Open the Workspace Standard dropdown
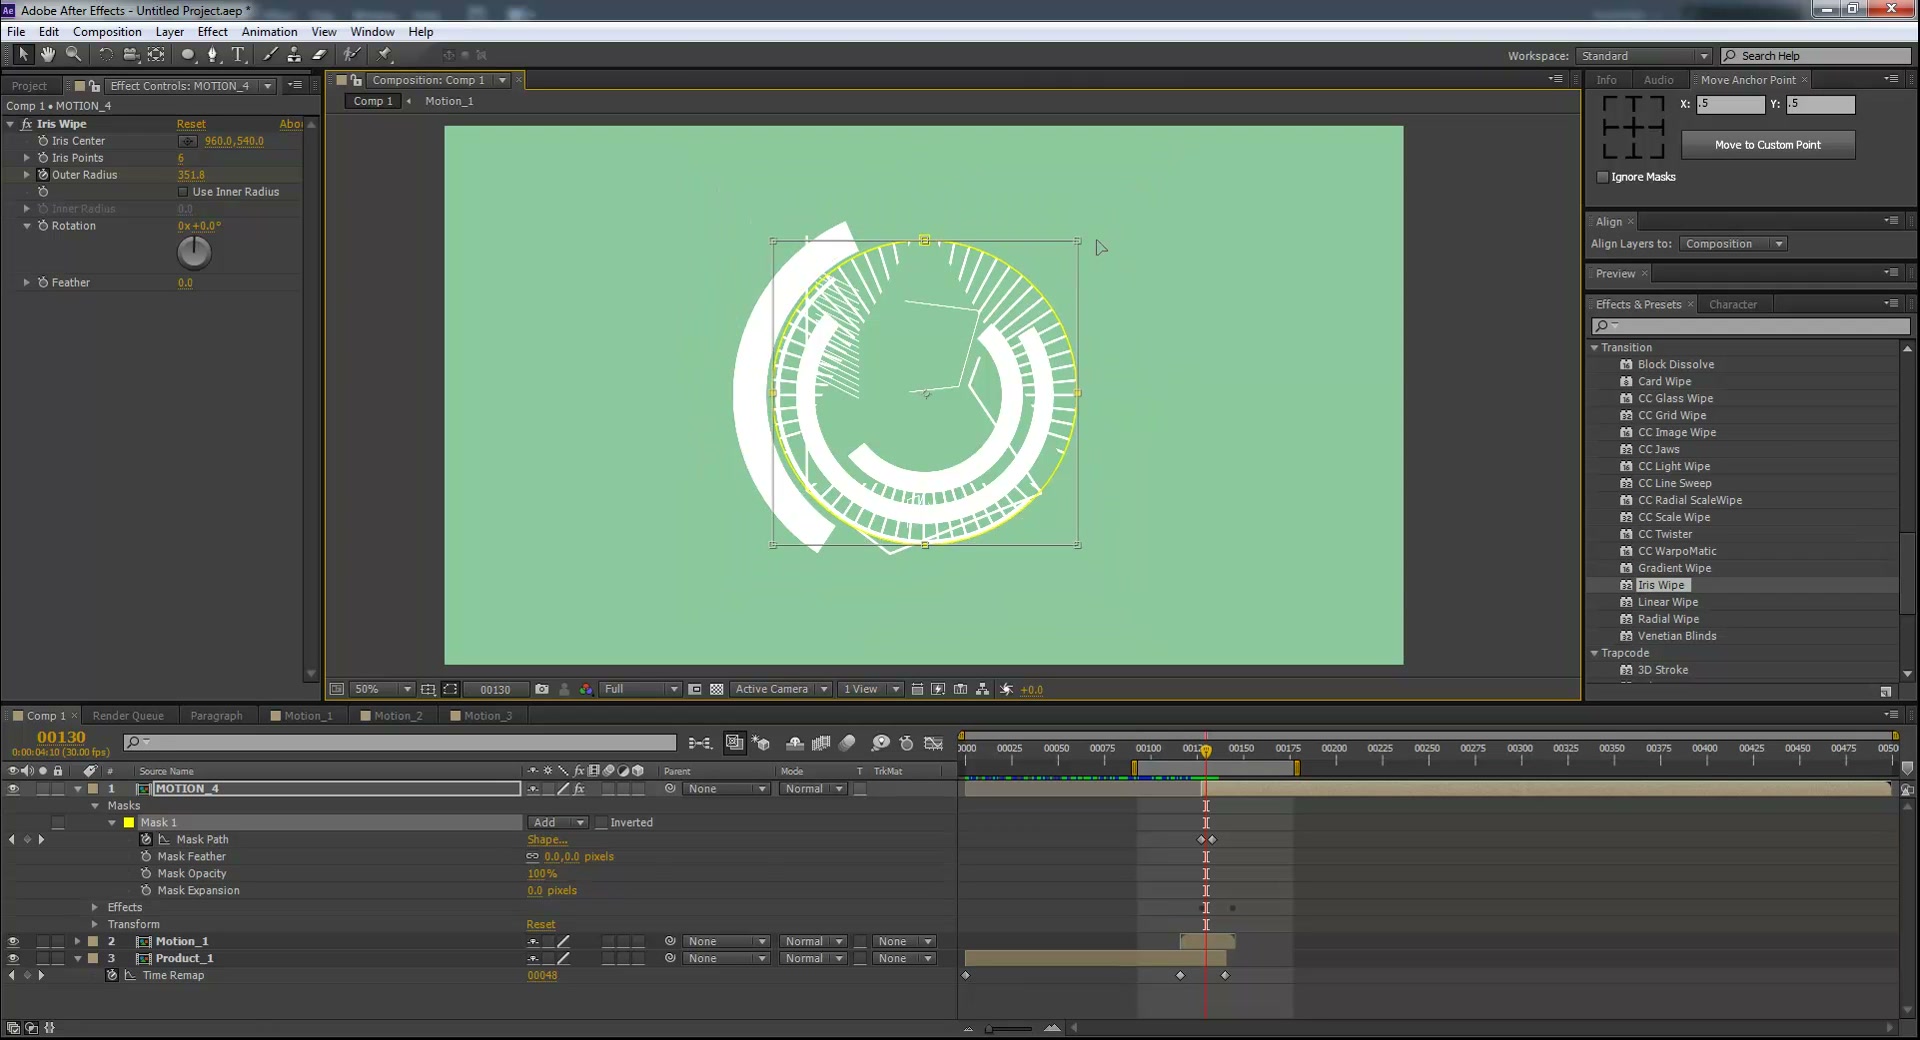The height and width of the screenshot is (1040, 1920). [1644, 56]
